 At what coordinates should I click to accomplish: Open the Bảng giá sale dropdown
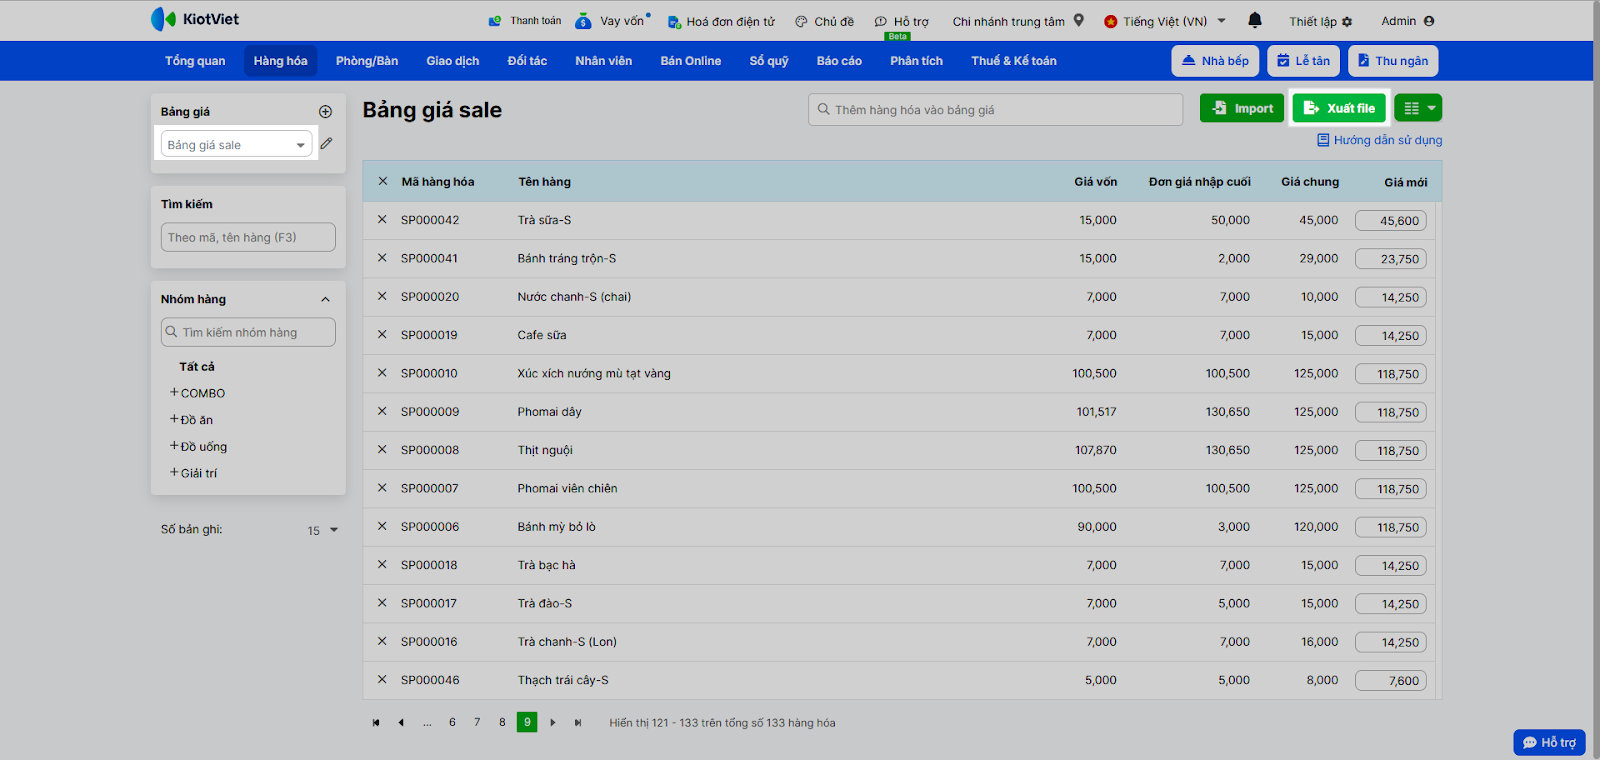click(x=237, y=145)
